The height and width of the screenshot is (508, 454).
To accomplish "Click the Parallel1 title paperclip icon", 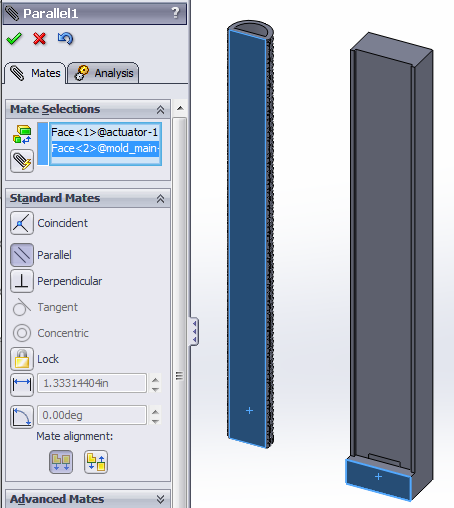I will tap(12, 13).
